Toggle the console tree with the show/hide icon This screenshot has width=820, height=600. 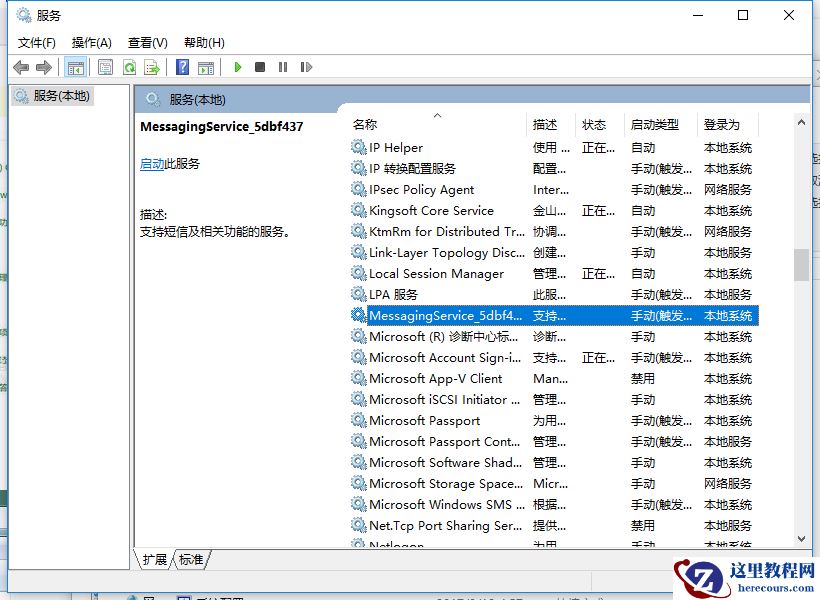tap(76, 67)
